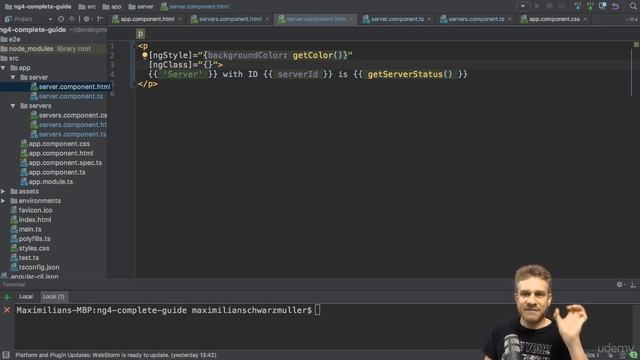The width and height of the screenshot is (640, 360).
Task: Open app.module.ts from tree
Action: (x=47, y=182)
